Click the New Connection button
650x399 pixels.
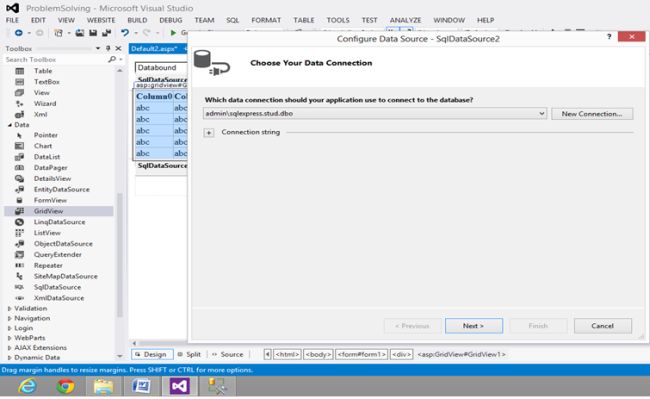pyautogui.click(x=592, y=114)
